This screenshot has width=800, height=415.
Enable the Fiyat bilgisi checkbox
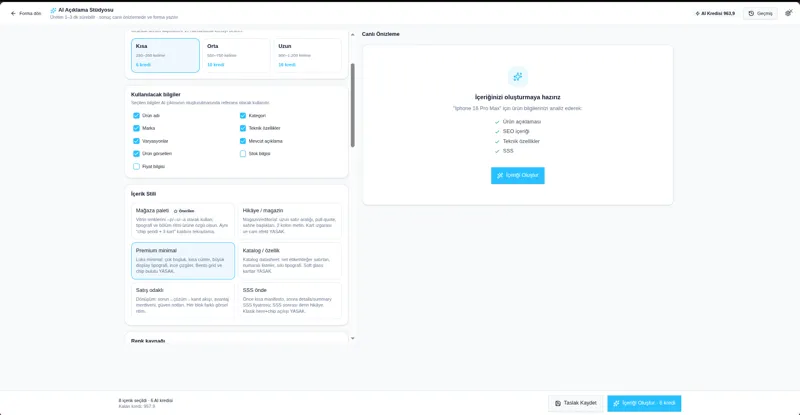click(x=136, y=166)
